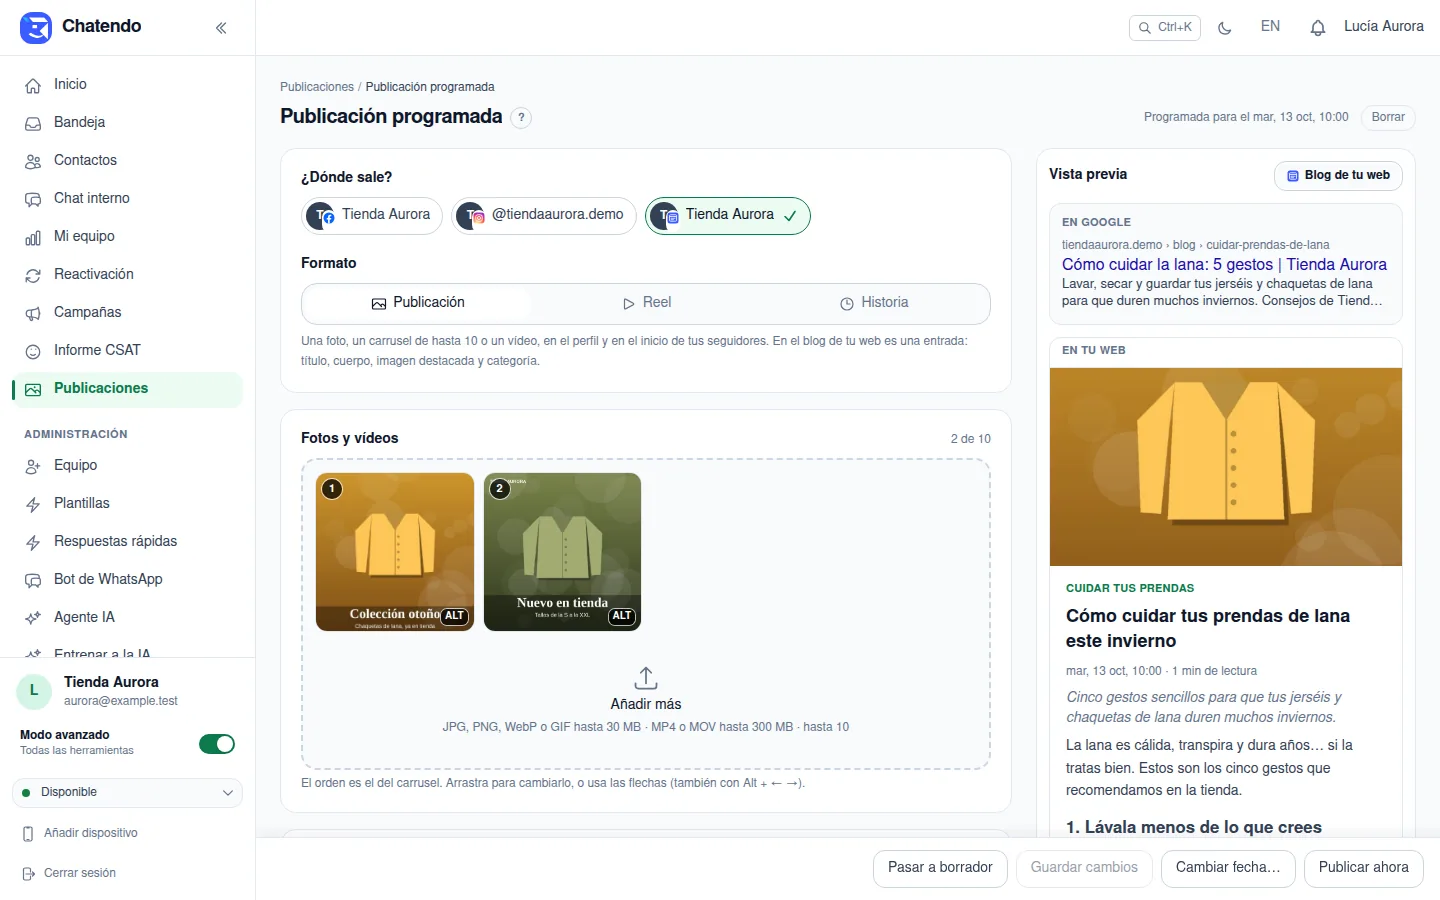
Task: Deselect the checked Tienda Aurora blog channel
Action: click(x=728, y=216)
